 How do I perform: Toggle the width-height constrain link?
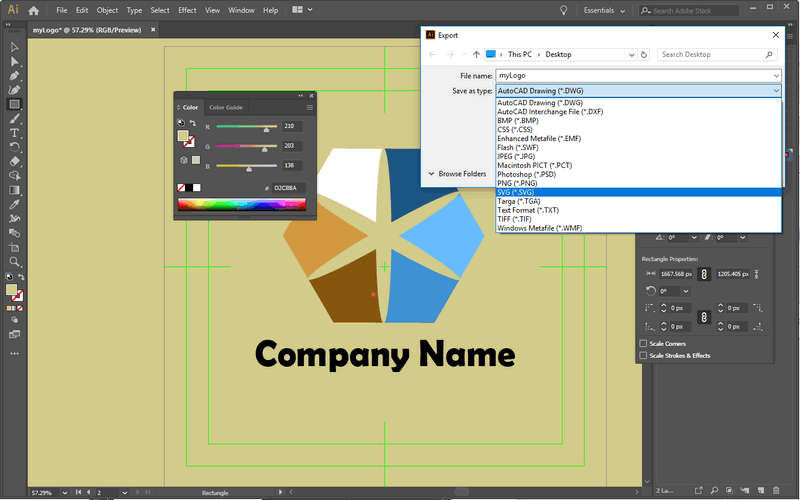tap(703, 273)
